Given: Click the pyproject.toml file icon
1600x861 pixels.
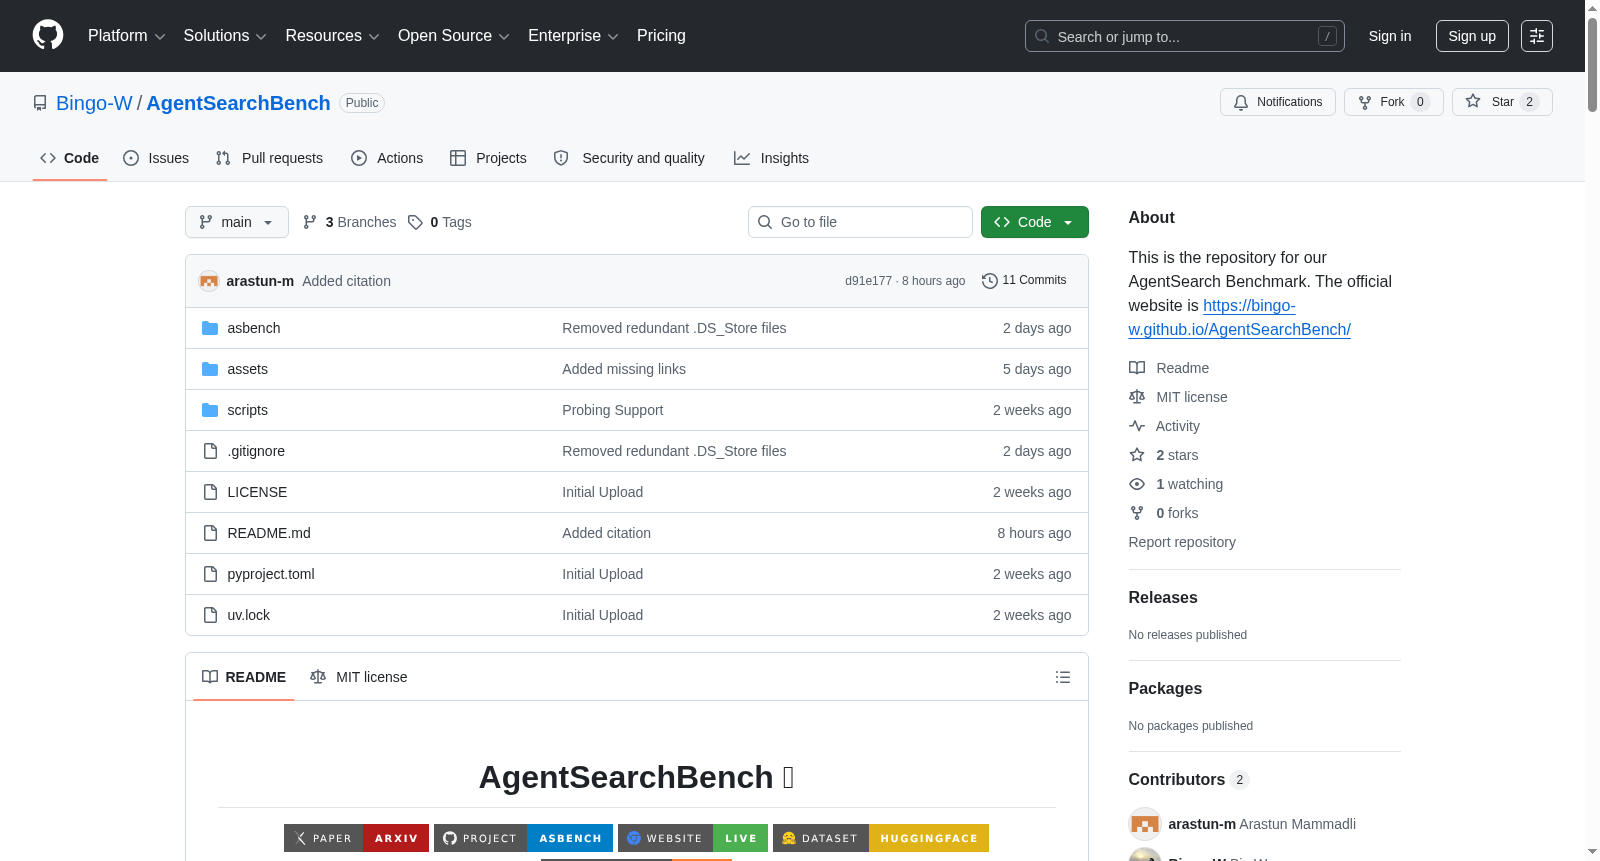Looking at the screenshot, I should [x=210, y=574].
